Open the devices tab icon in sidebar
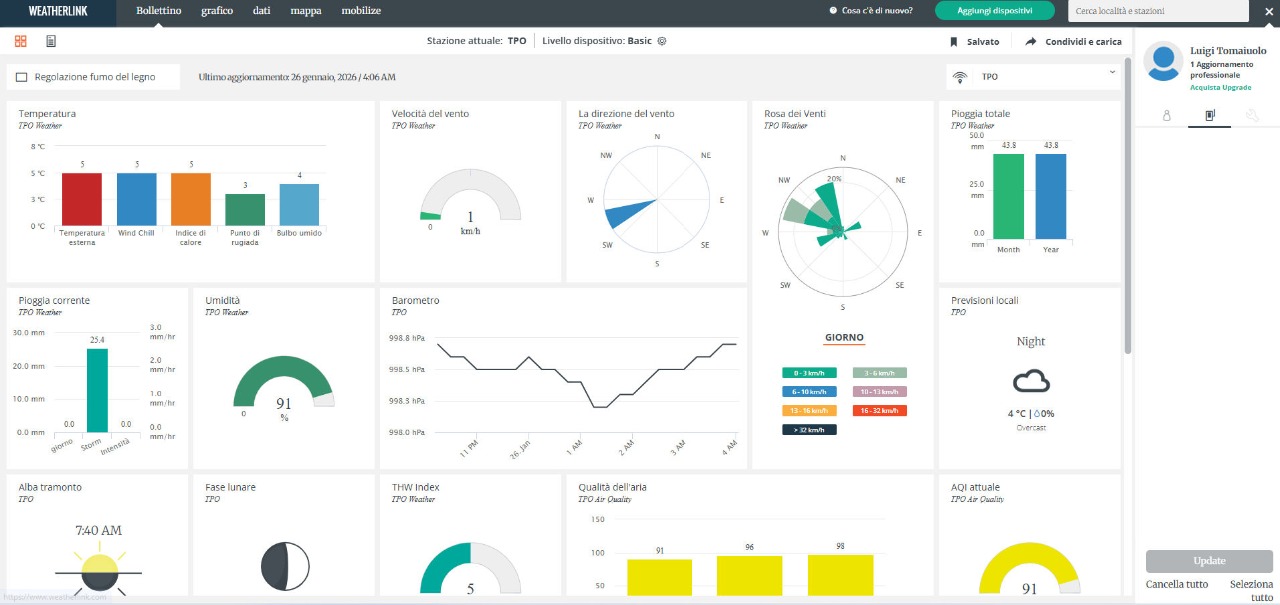This screenshot has width=1280, height=605. coord(1209,115)
